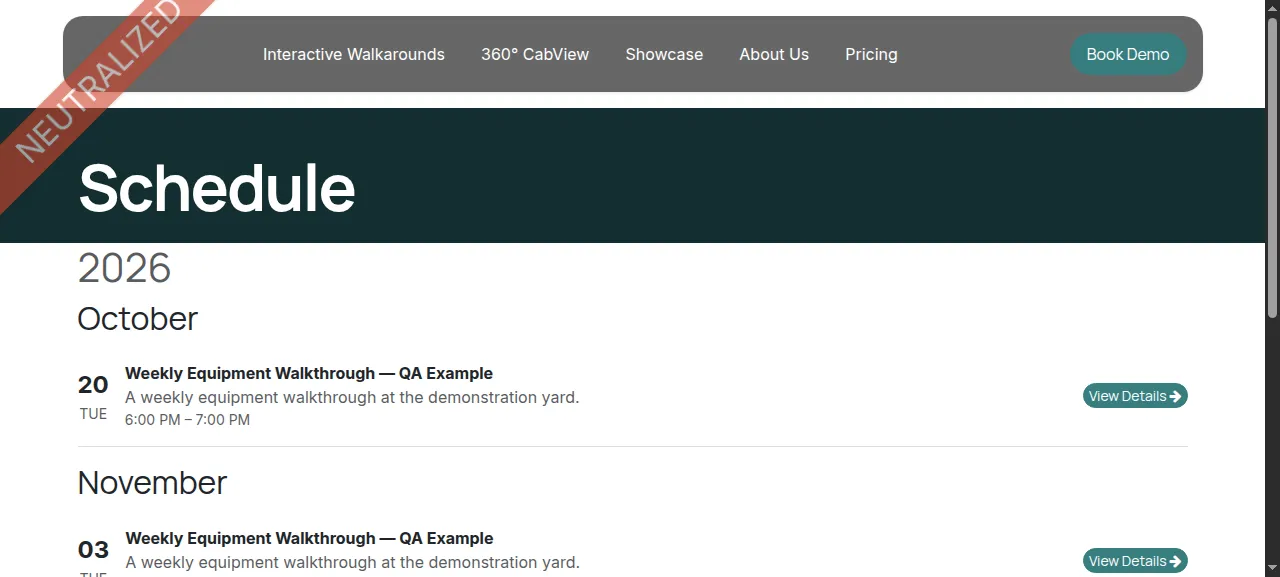Viewport: 1280px width, 577px height.
Task: Click the October event description text
Action: point(352,397)
